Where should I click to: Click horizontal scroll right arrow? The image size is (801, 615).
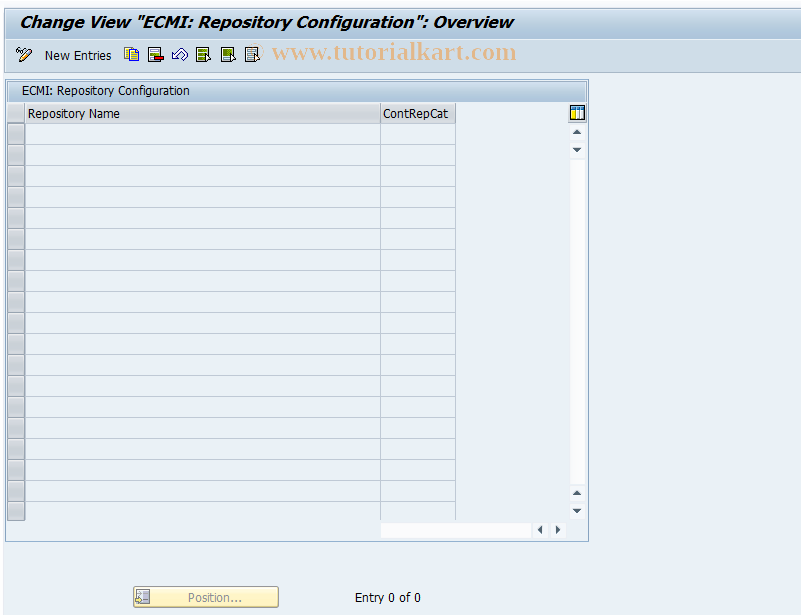pos(558,530)
